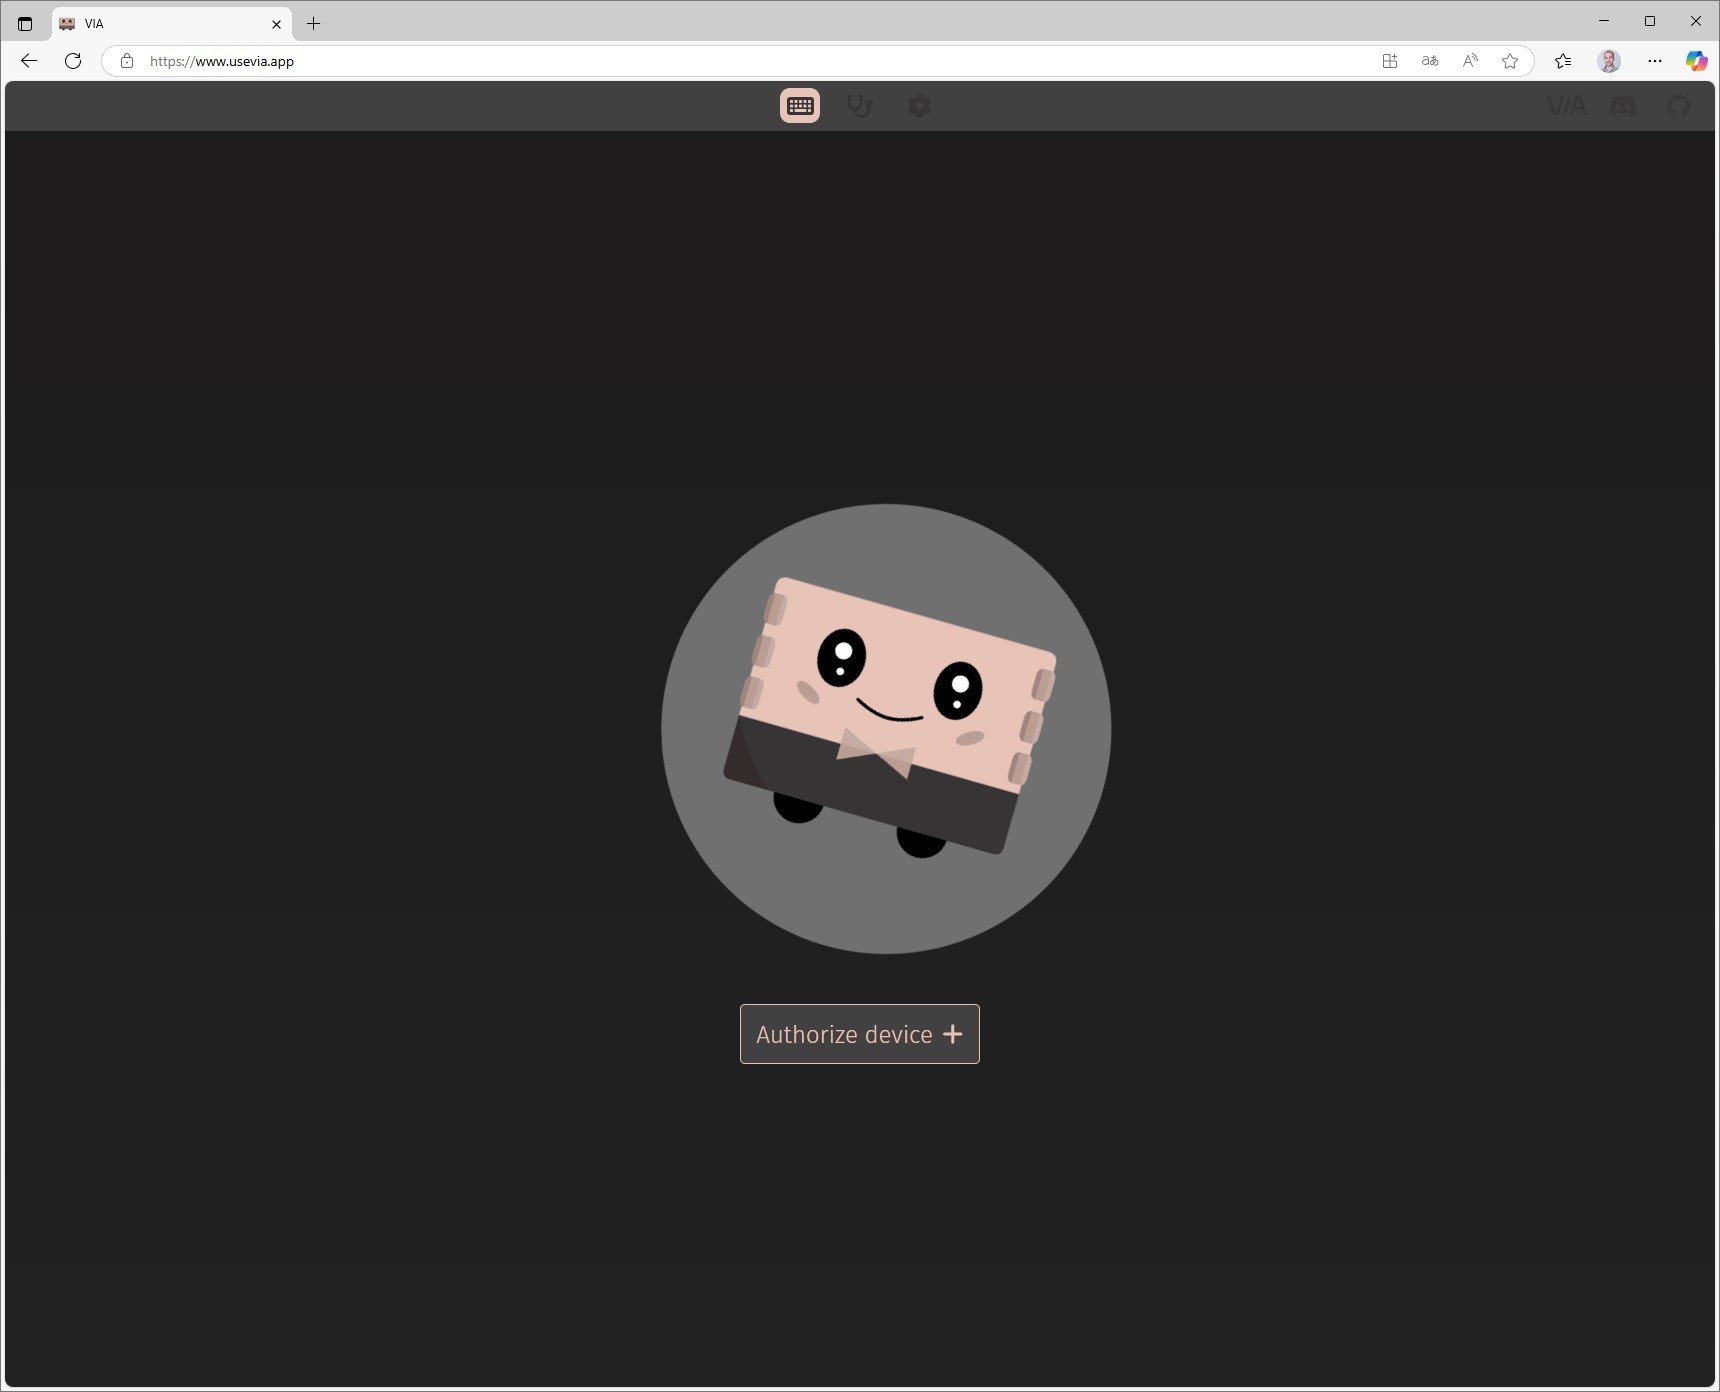Open the tab actions menu icon
Viewport: 1720px width, 1392px height.
click(x=25, y=23)
